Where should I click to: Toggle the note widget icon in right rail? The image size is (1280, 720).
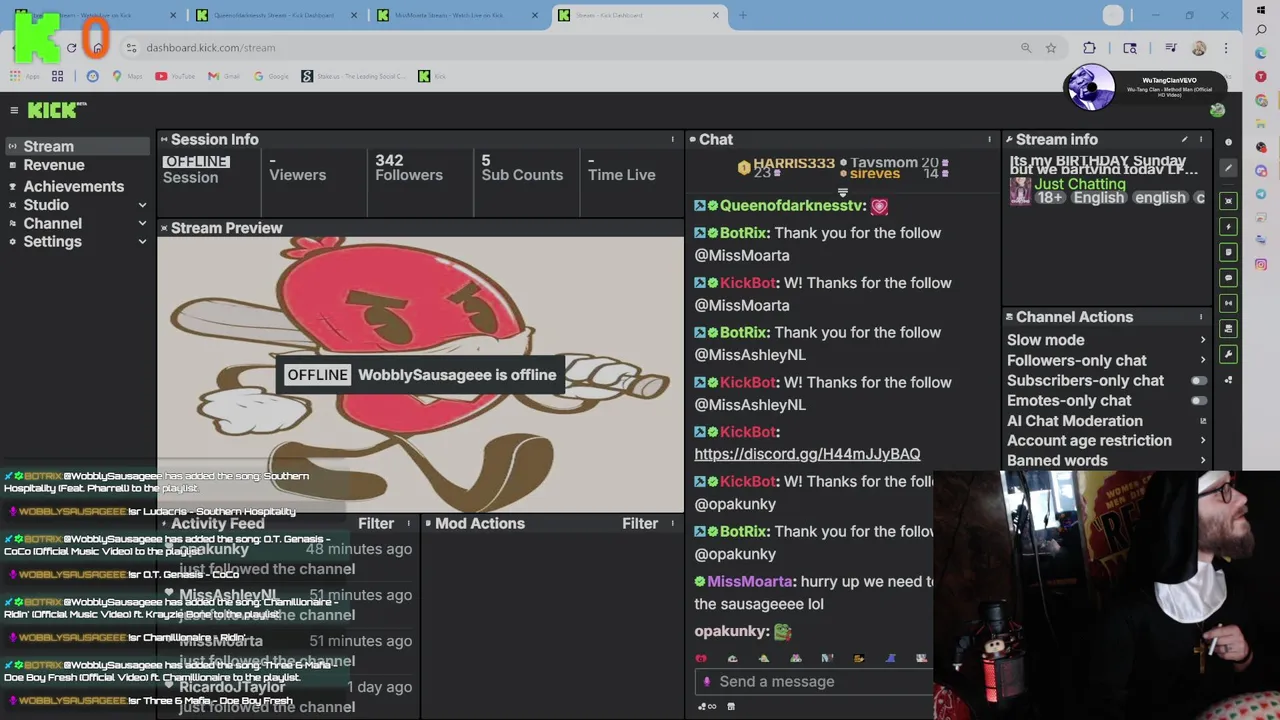coord(1229,252)
